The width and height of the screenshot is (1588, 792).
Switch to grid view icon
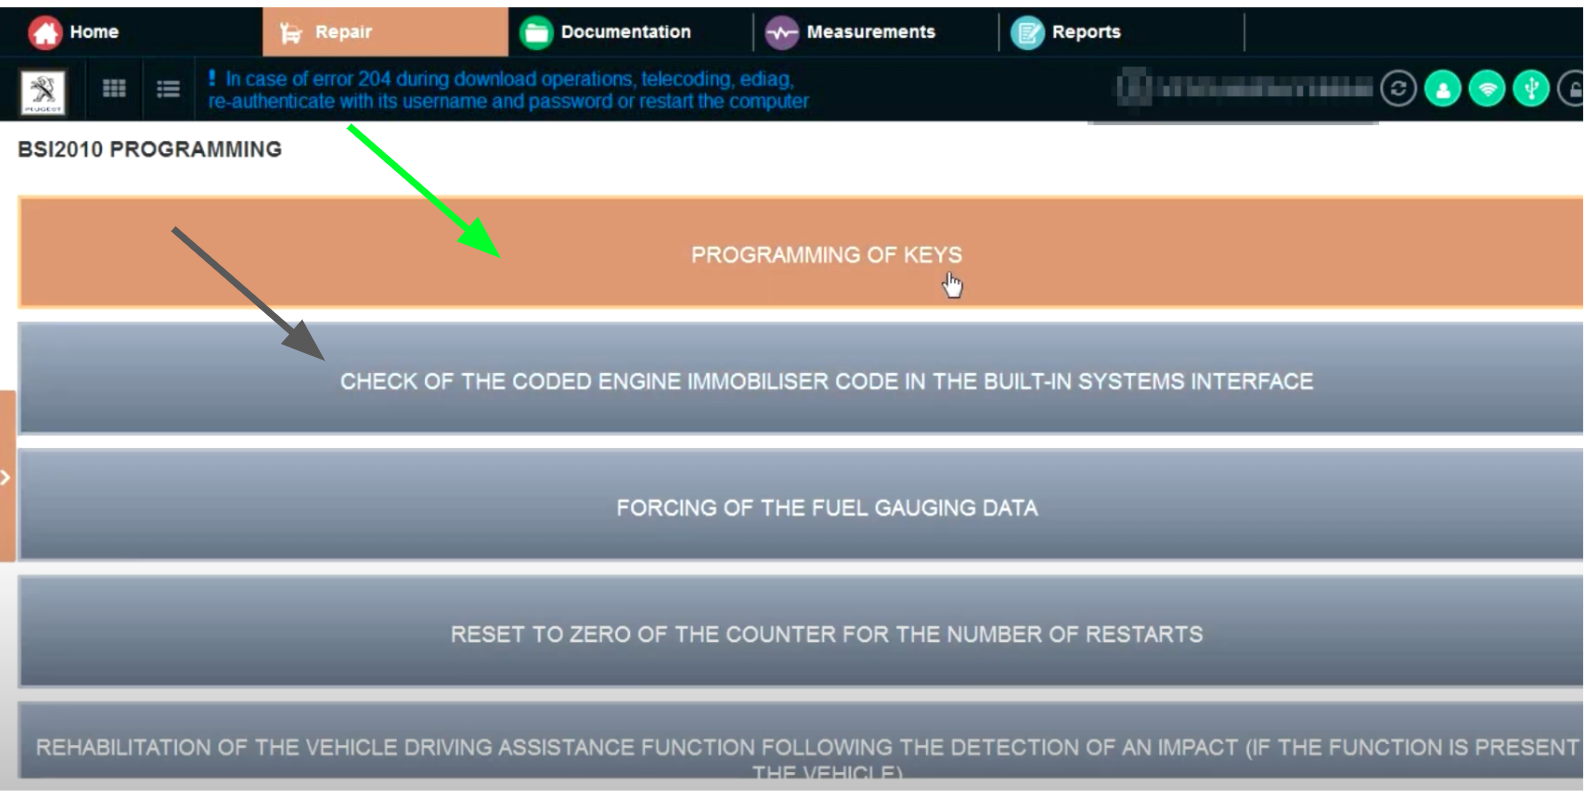click(114, 89)
